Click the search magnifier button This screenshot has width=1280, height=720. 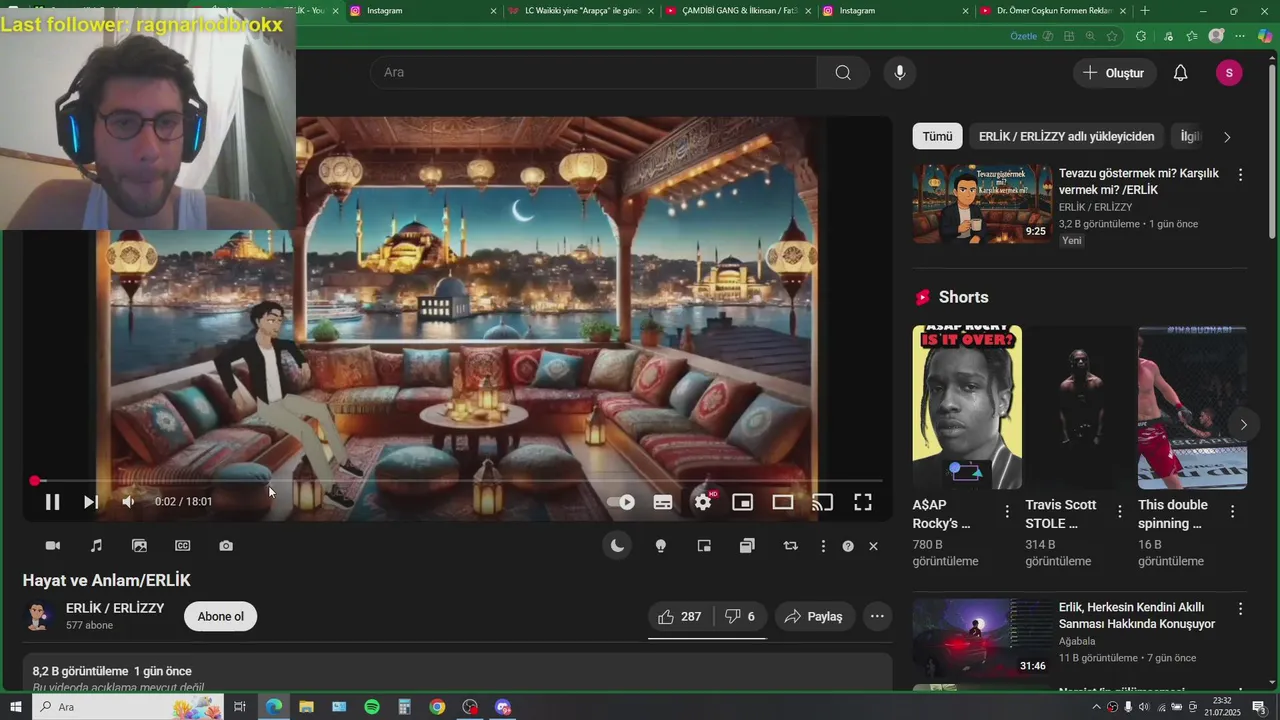pyautogui.click(x=843, y=72)
